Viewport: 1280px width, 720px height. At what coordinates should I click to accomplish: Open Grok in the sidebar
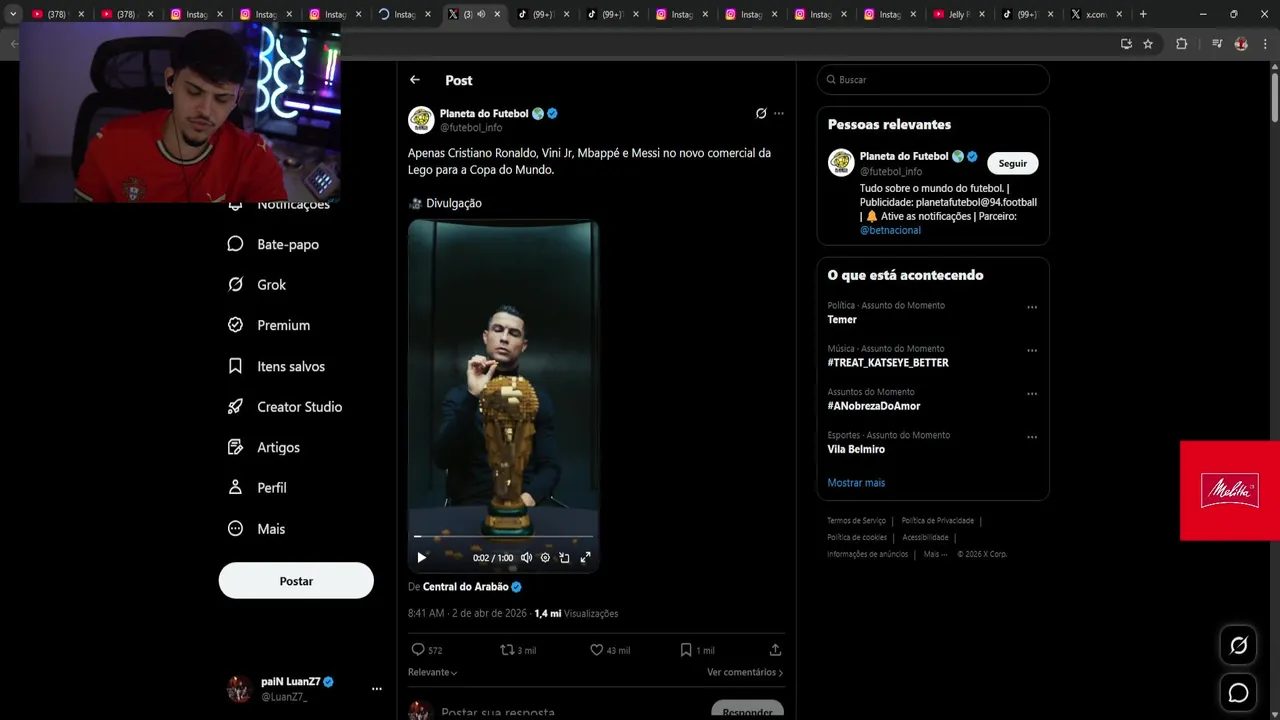click(257, 285)
